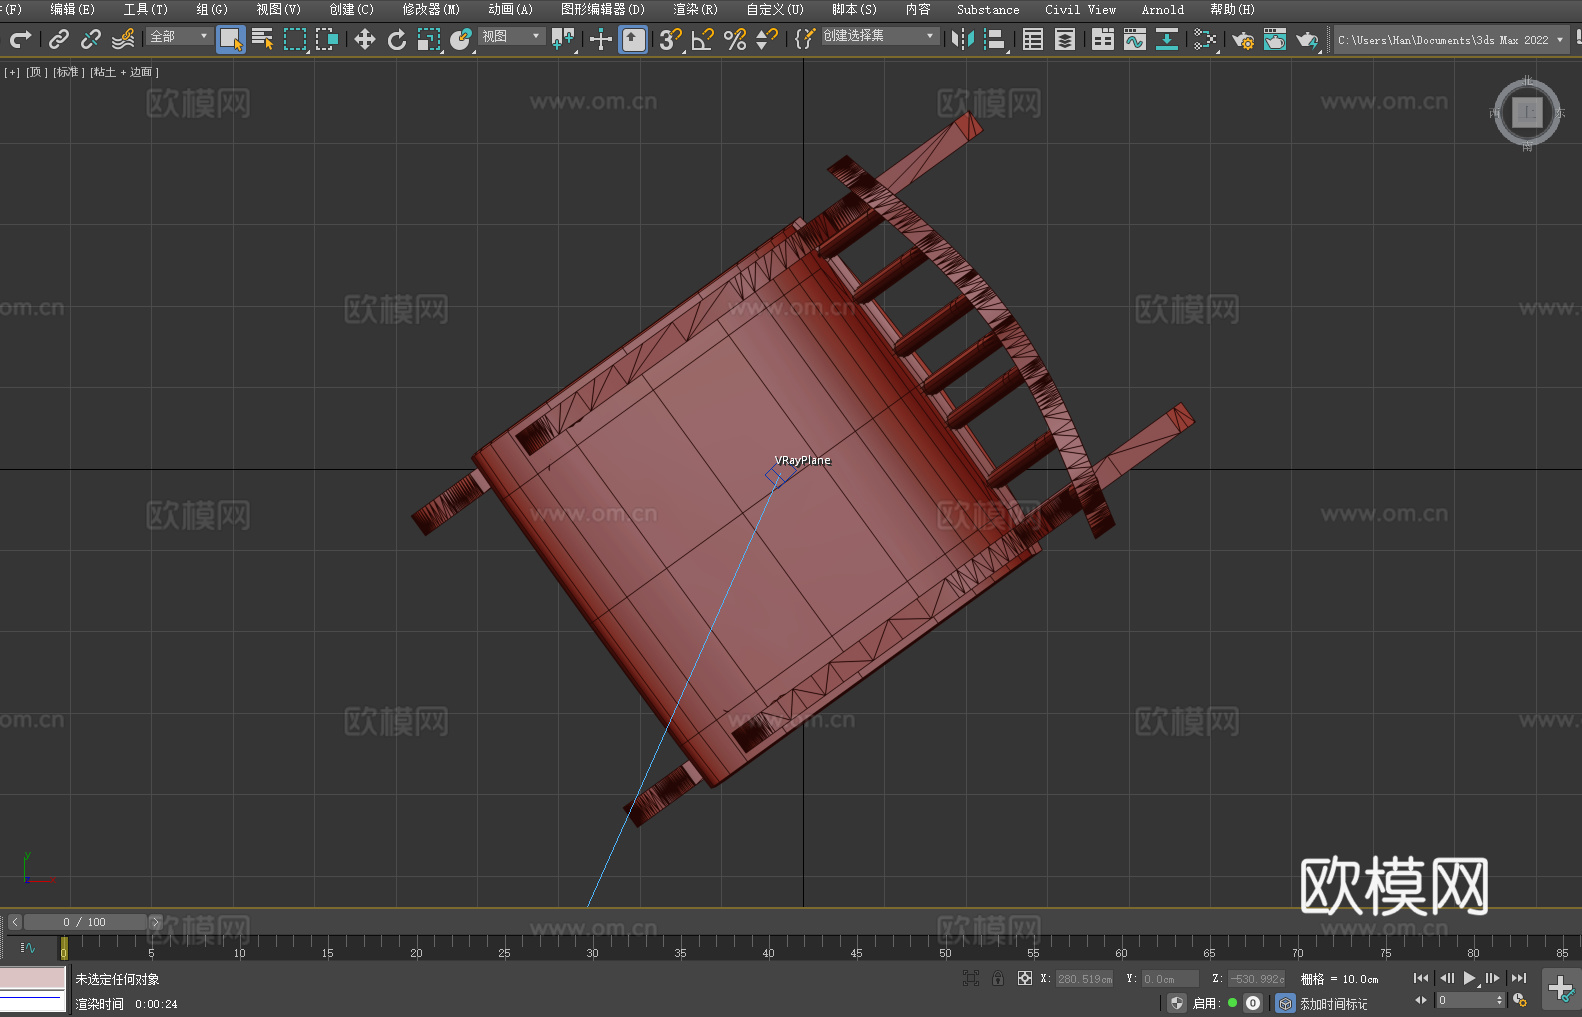1582x1017 pixels.
Task: Open Substance menu
Action: point(988,9)
